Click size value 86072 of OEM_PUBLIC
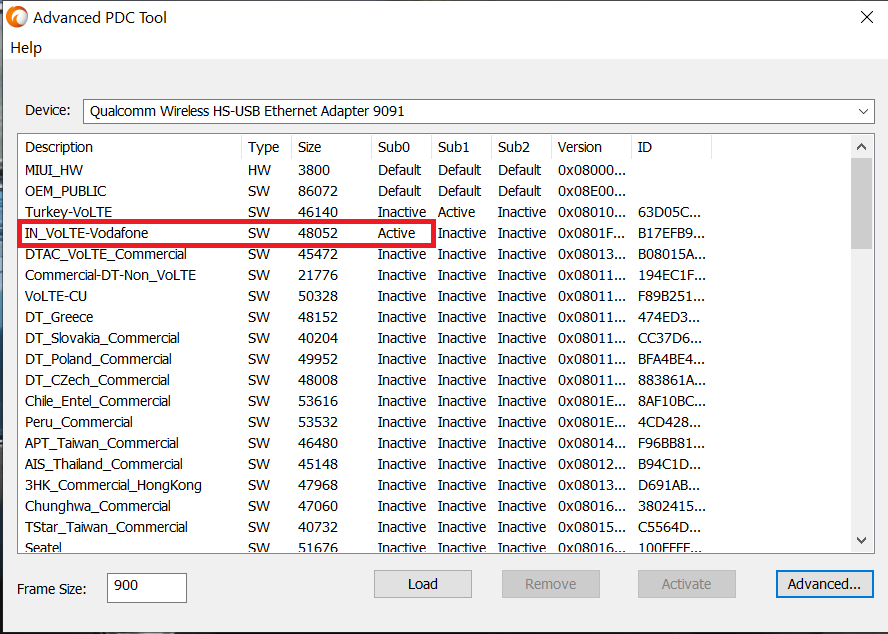Viewport: 888px width, 634px height. tap(318, 191)
